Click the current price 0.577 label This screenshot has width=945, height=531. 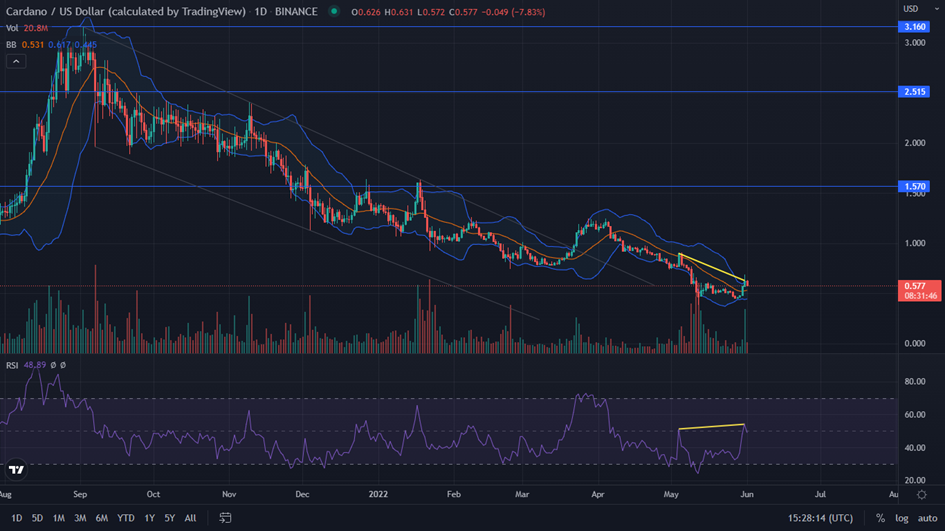pyautogui.click(x=919, y=291)
